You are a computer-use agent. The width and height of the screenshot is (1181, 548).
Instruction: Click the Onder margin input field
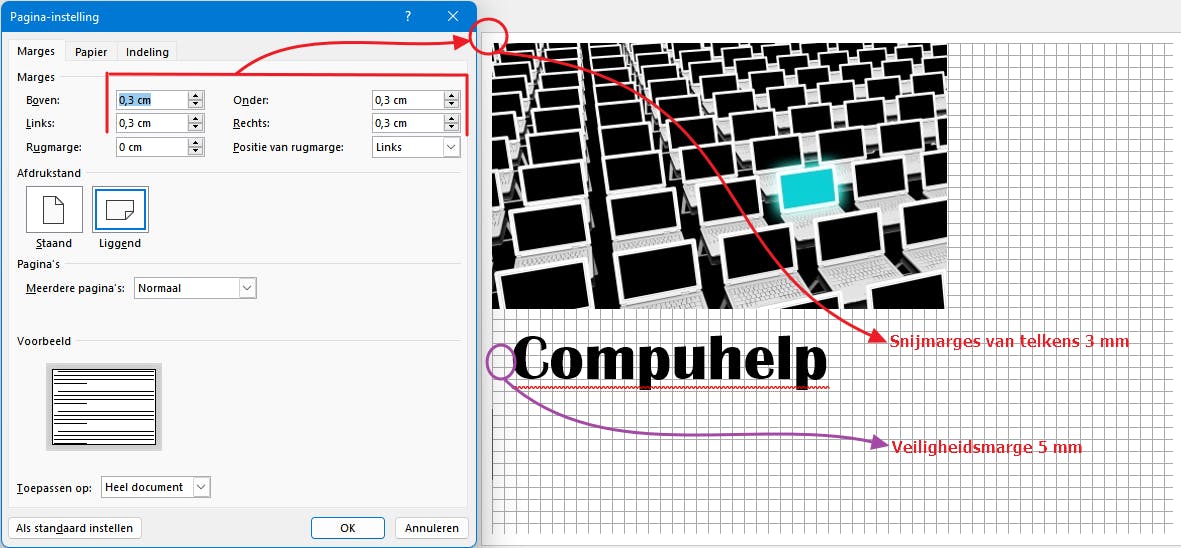pos(407,100)
